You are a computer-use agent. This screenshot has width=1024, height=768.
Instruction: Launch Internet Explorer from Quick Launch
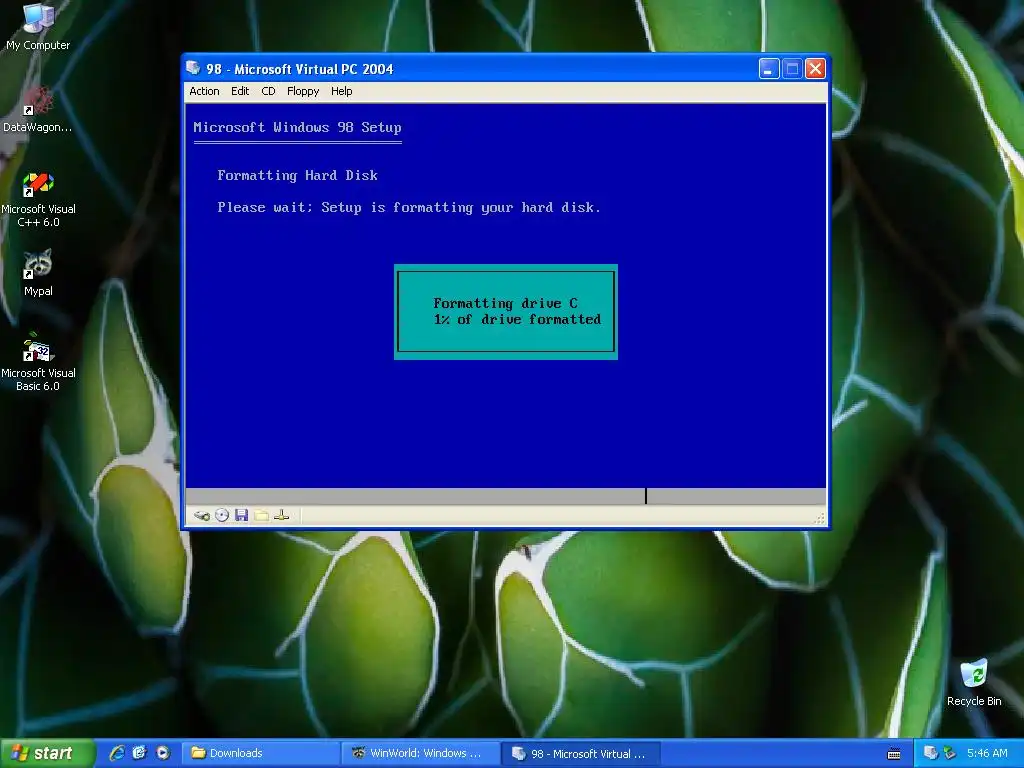click(x=117, y=753)
